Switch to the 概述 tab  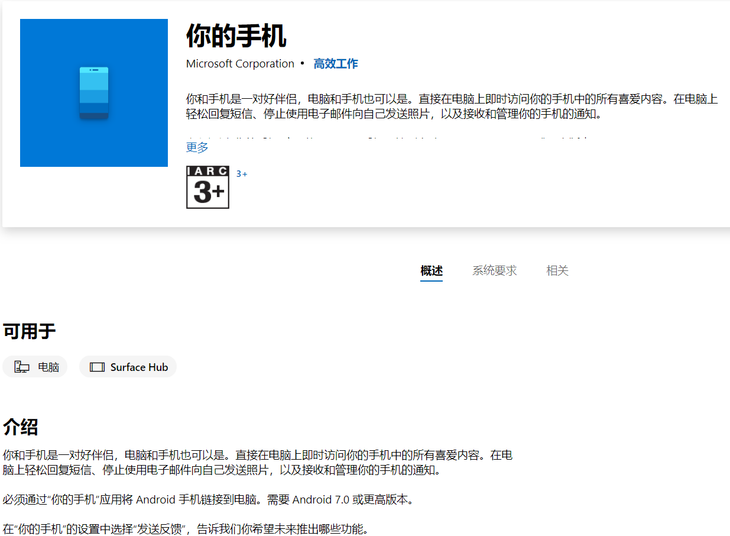(431, 271)
